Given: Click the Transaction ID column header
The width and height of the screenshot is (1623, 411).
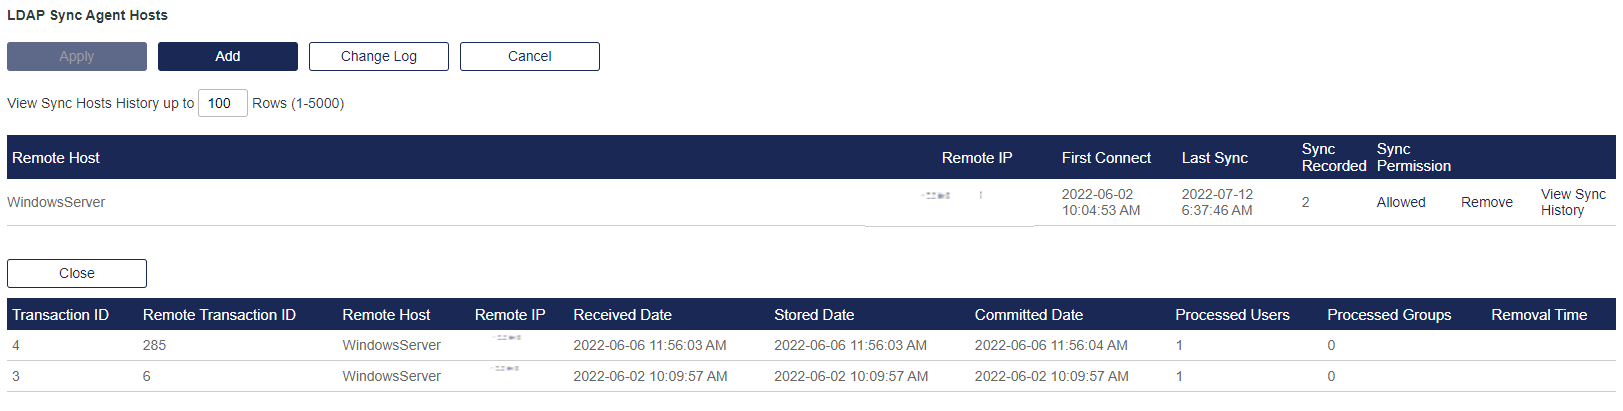Looking at the screenshot, I should (60, 315).
